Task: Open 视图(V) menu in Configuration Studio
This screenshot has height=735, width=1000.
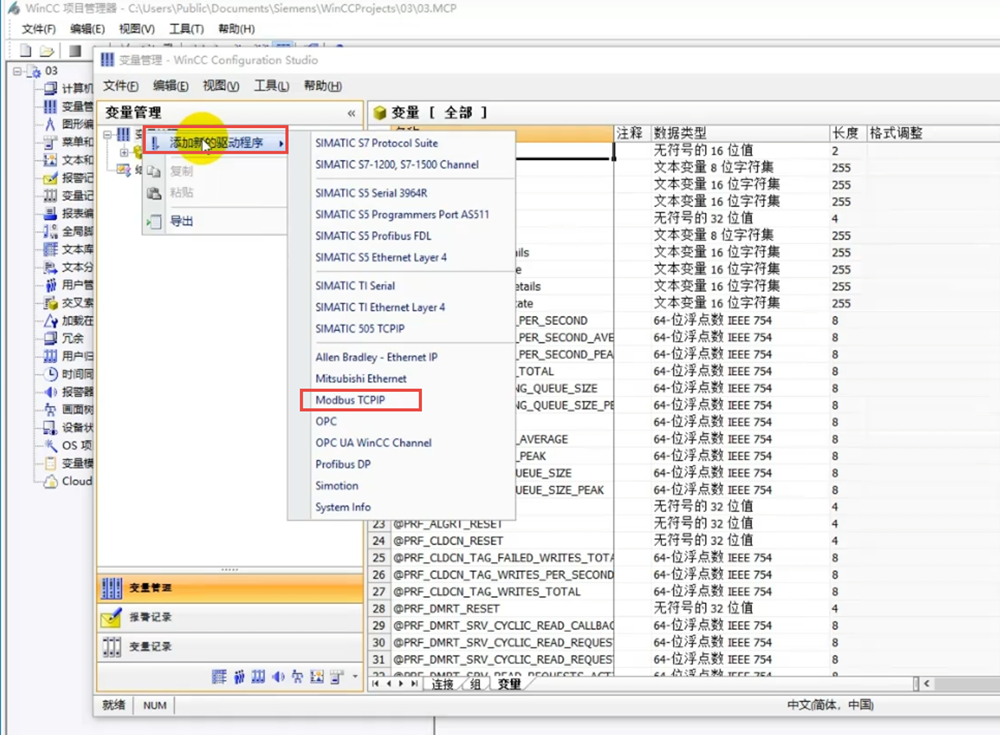Action: (x=221, y=86)
